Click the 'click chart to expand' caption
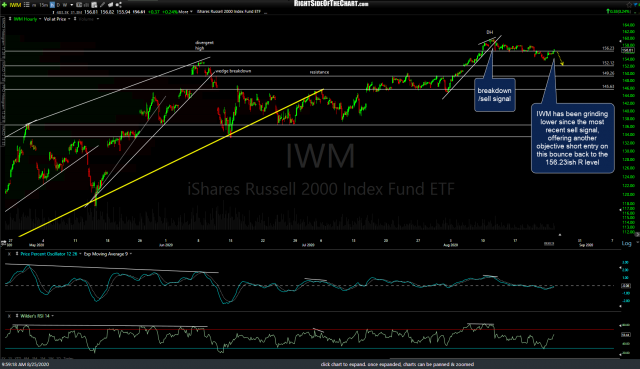Image resolution: width=640 pixels, height=369 pixels. [397, 364]
